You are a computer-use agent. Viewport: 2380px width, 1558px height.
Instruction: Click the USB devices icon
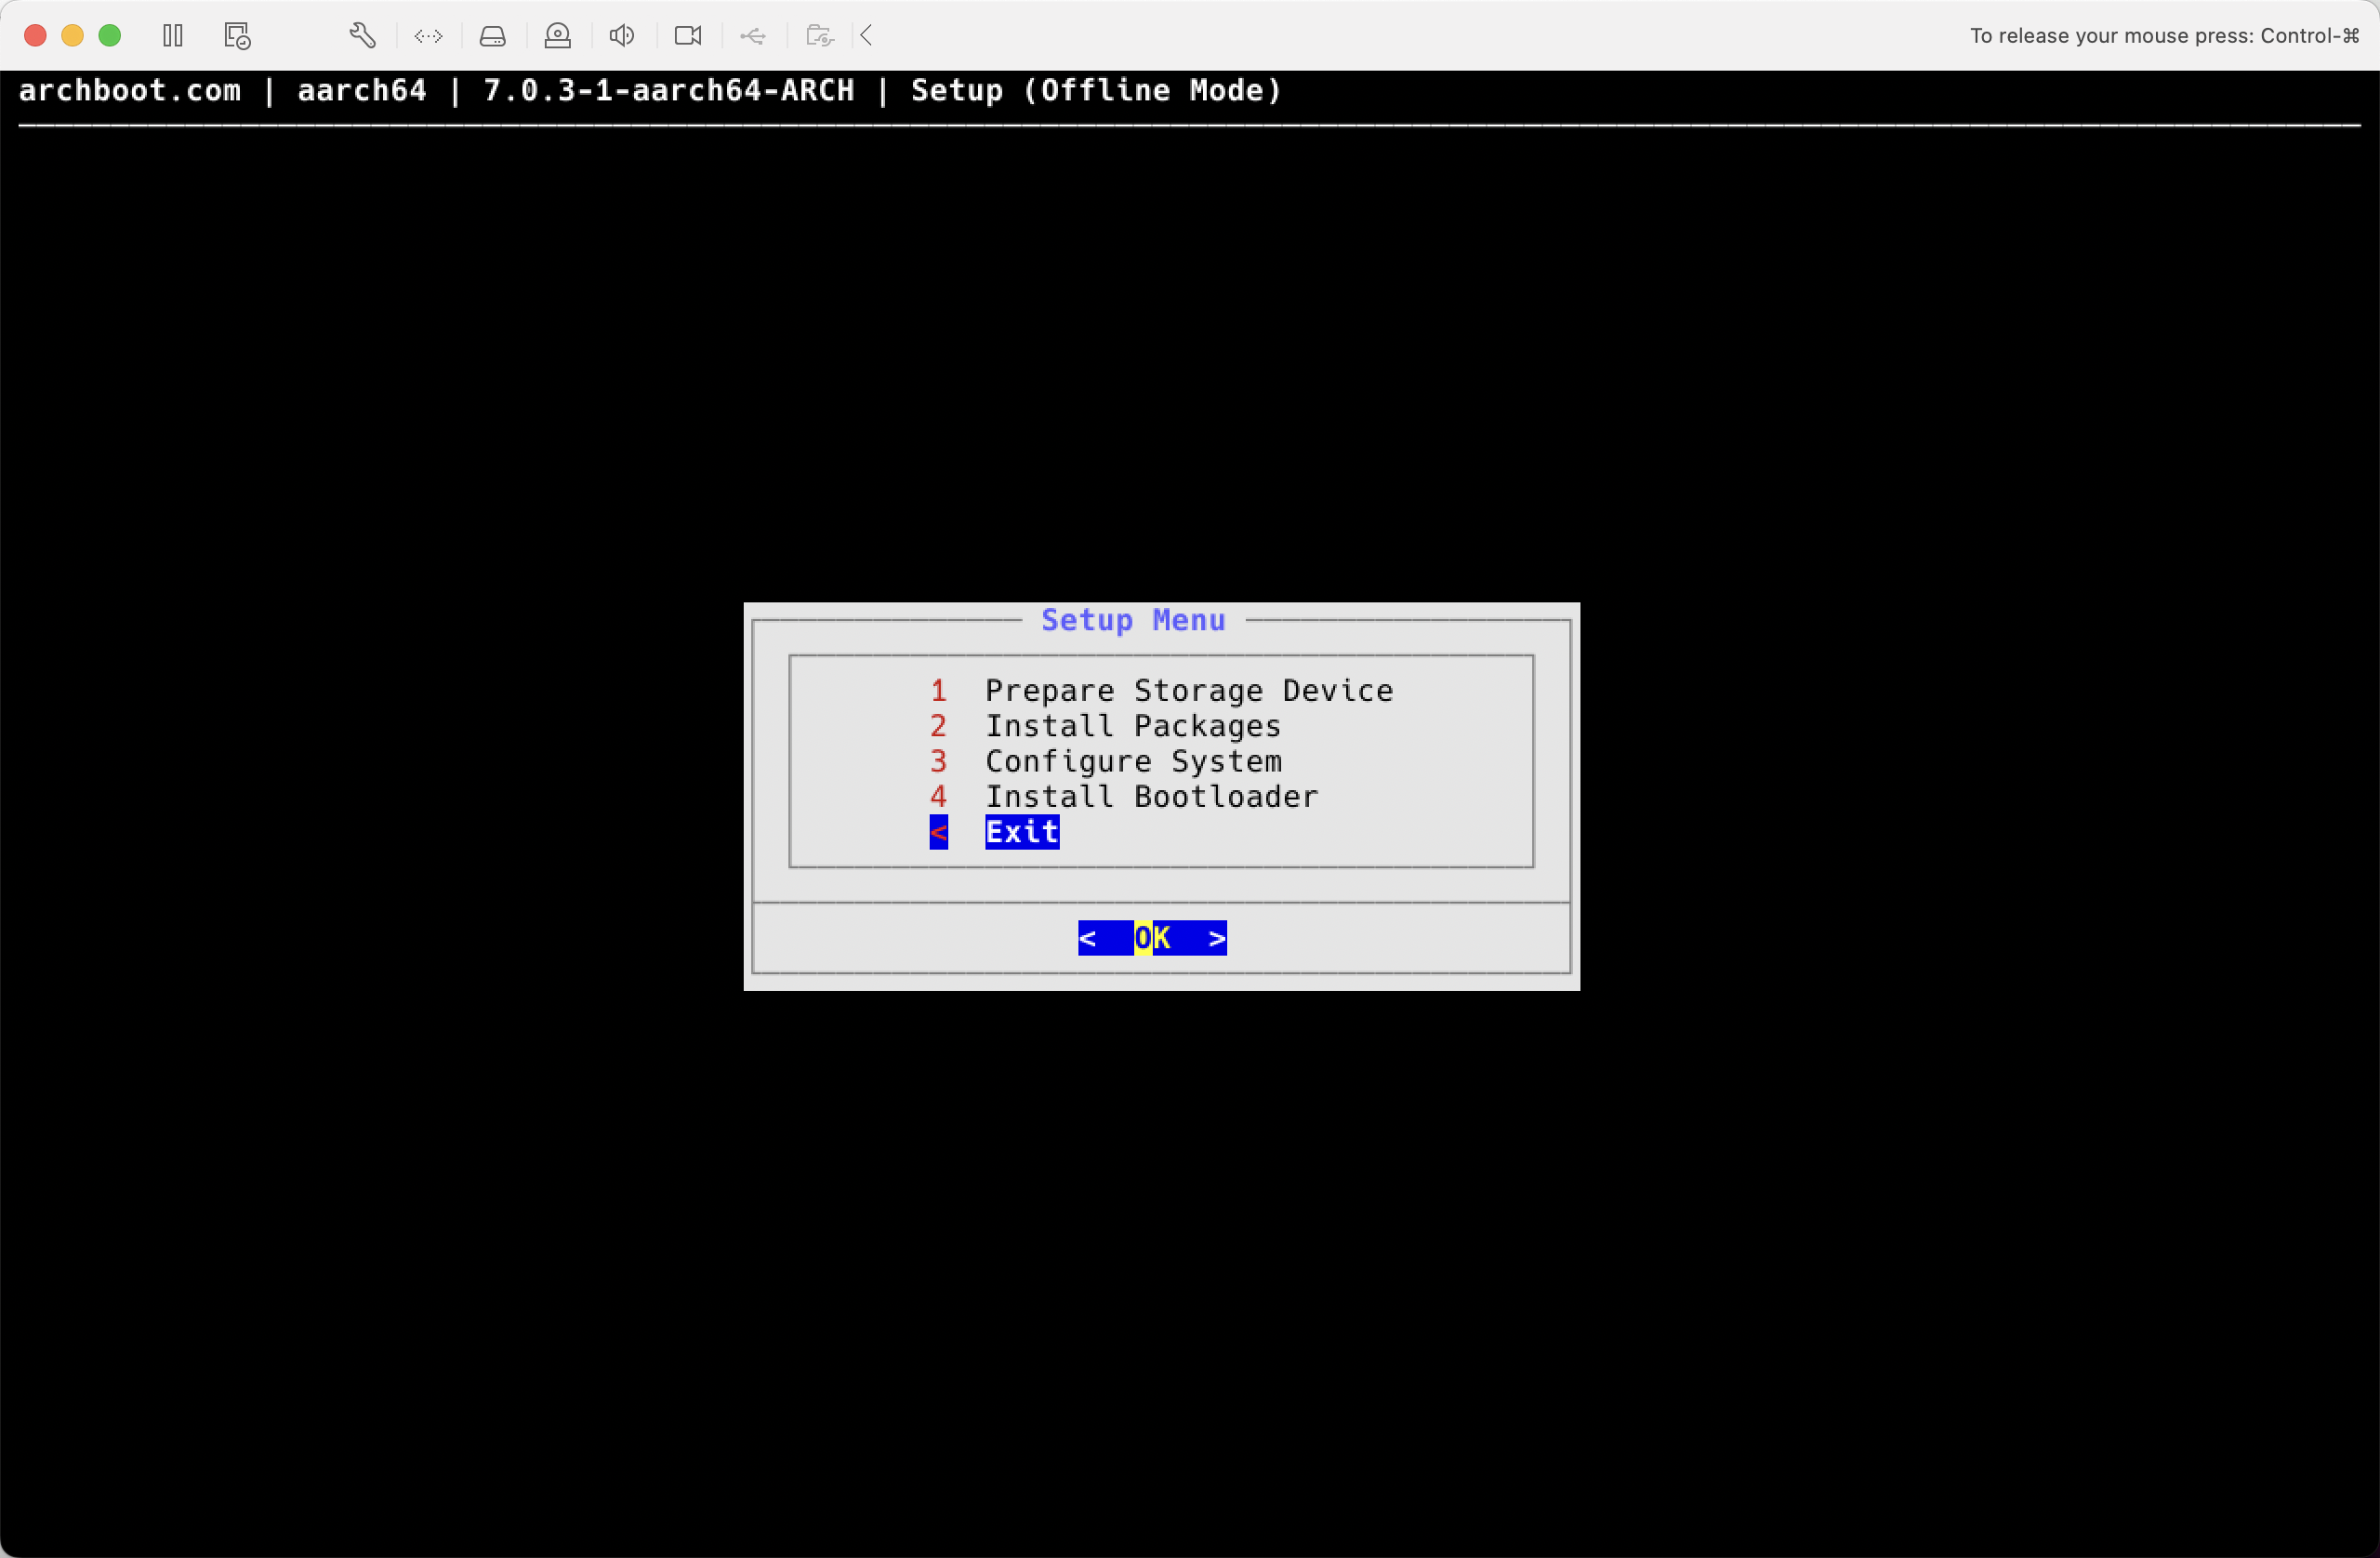(x=753, y=36)
